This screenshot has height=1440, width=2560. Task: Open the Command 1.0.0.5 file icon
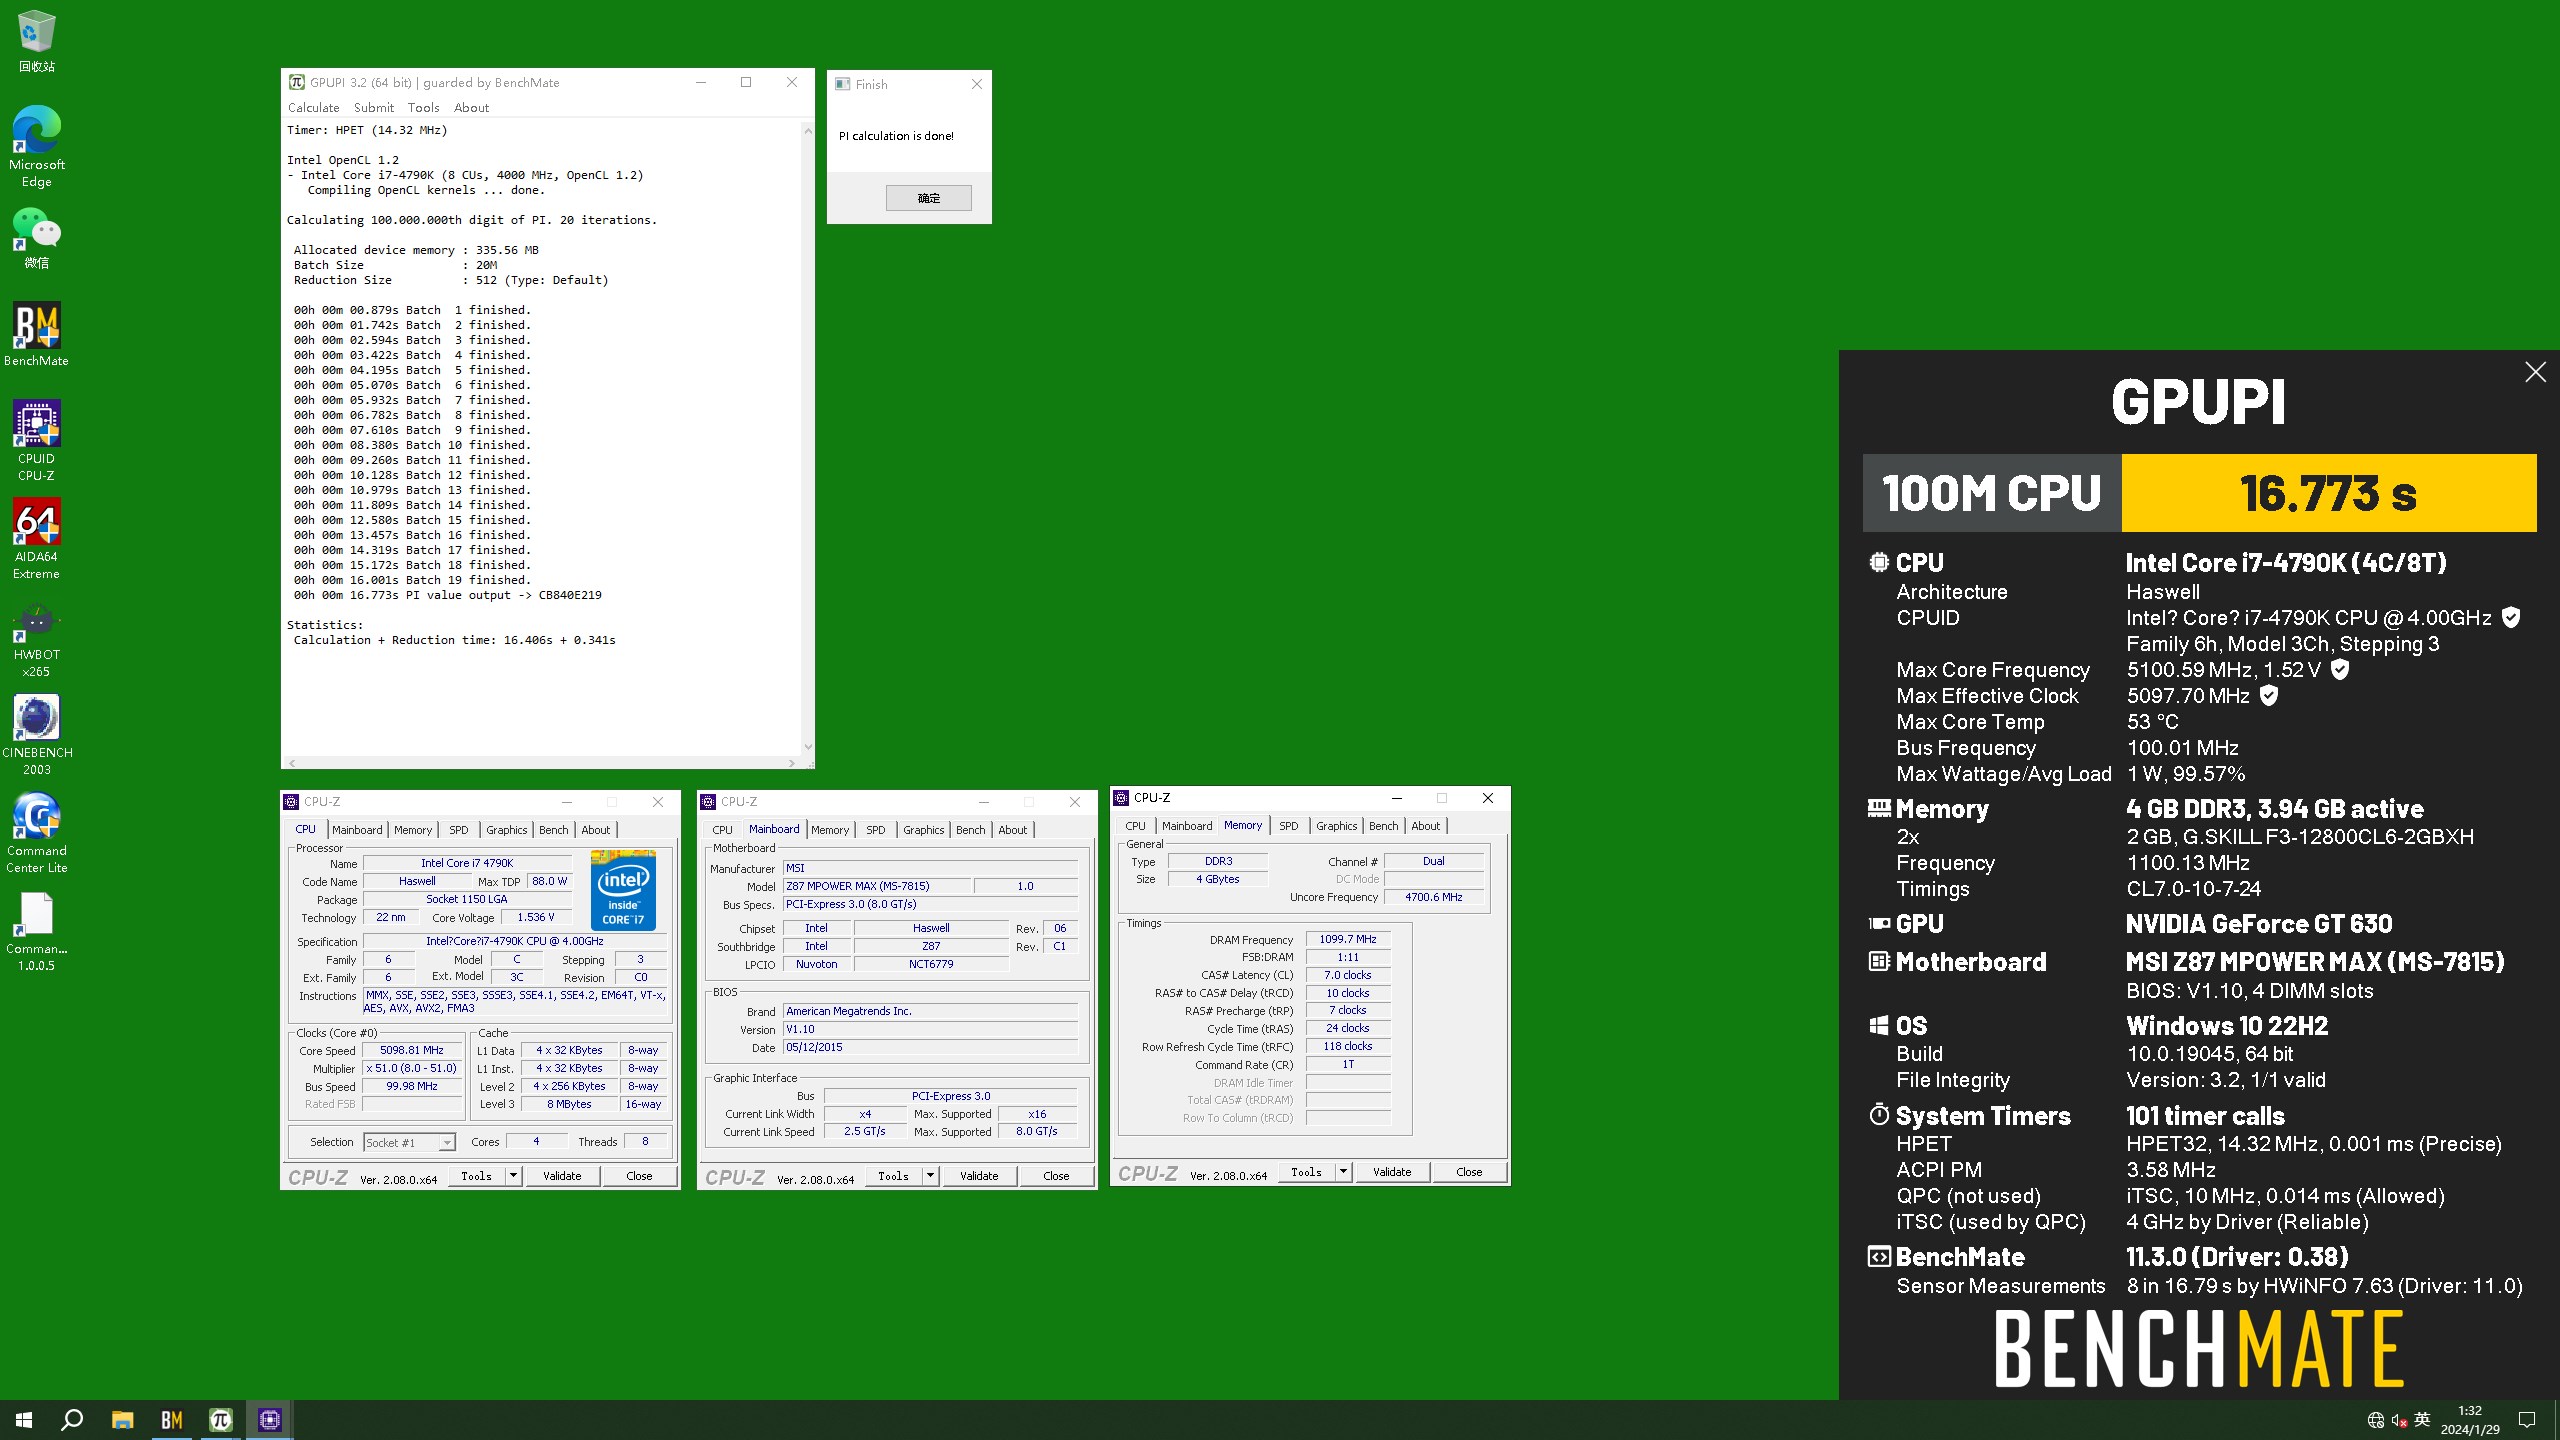(x=37, y=931)
